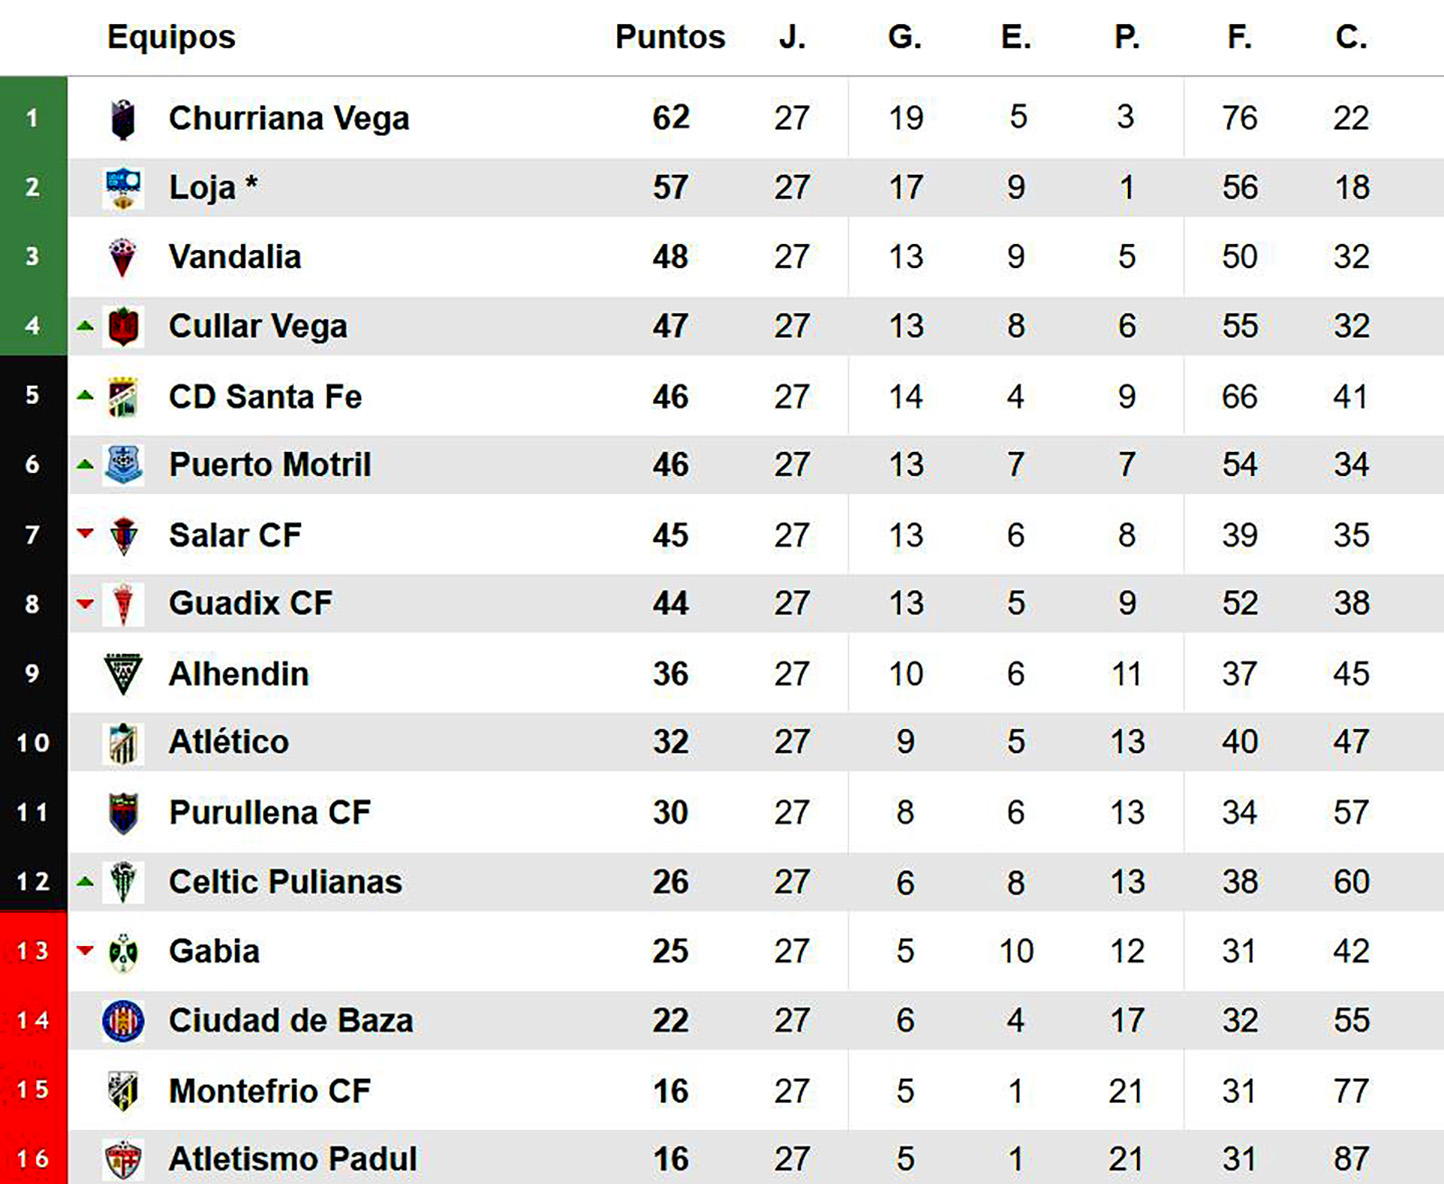
Task: Click the Ciudad de Baza crest
Action: point(123,1021)
